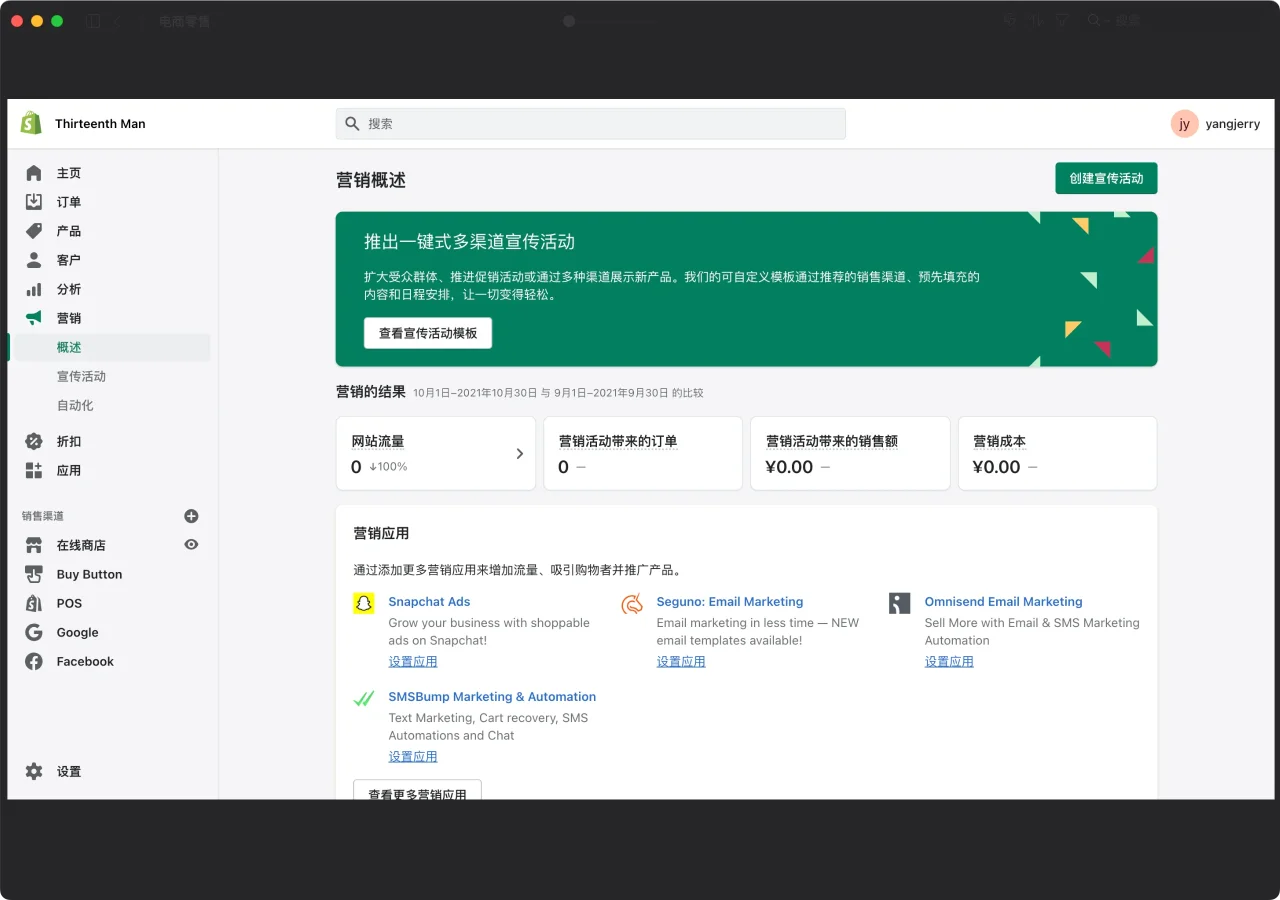
Task: Click the 营销的结果 date comparison text
Action: pos(558,393)
